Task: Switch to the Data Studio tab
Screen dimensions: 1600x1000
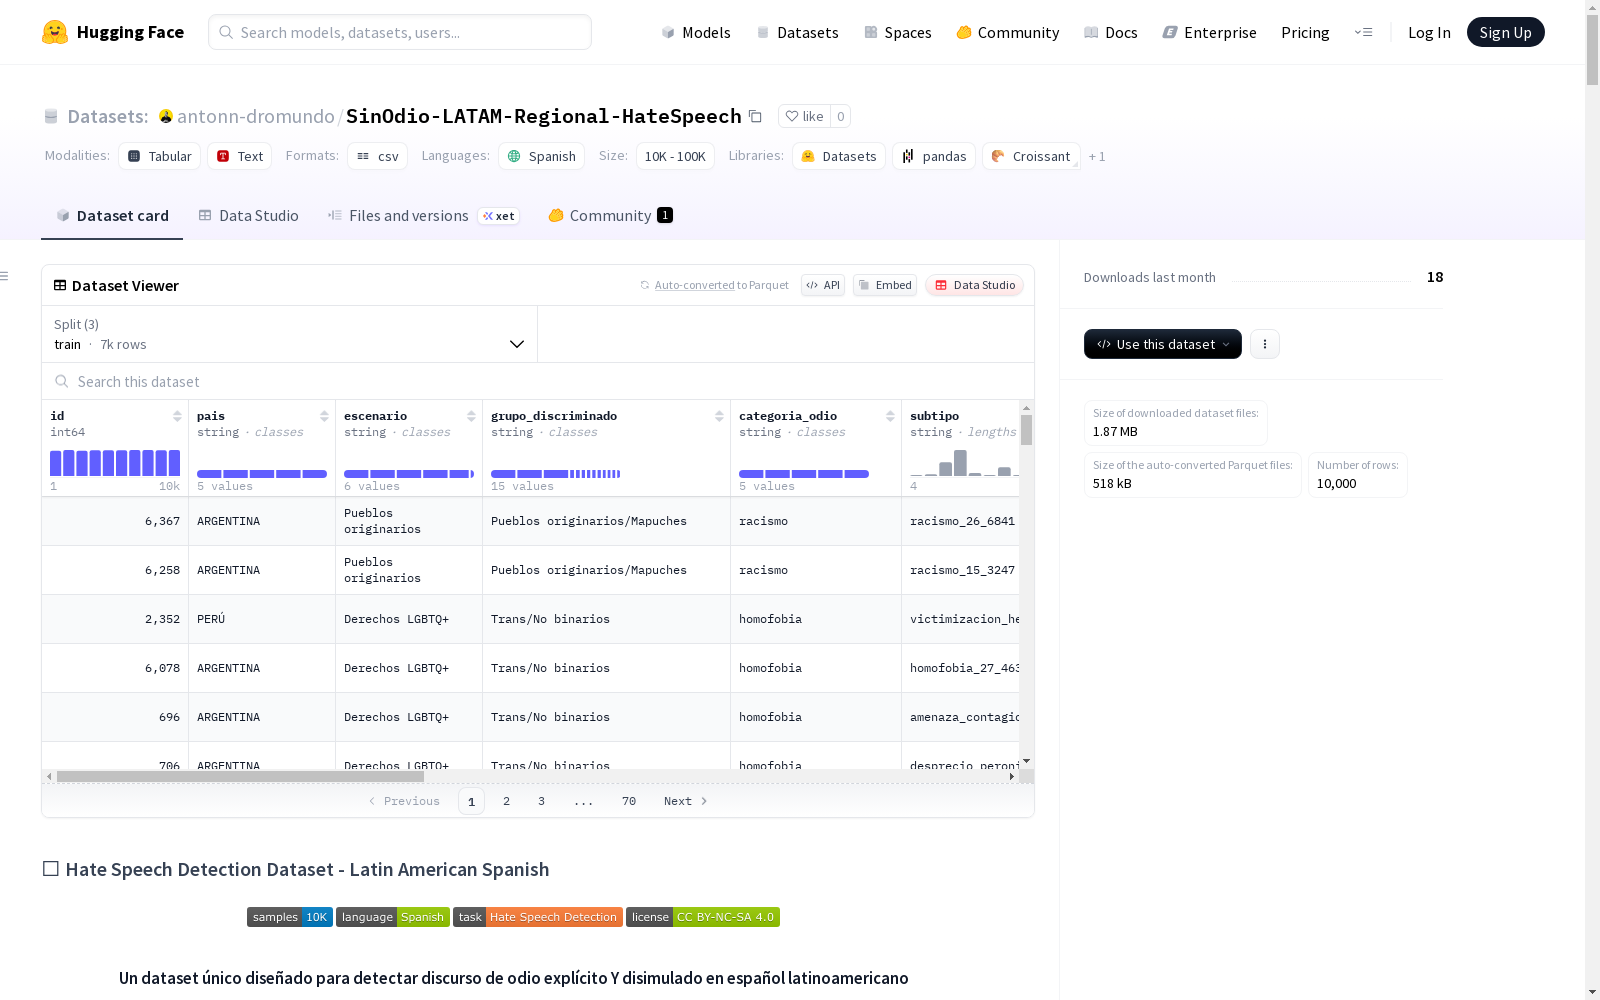Action: point(249,216)
